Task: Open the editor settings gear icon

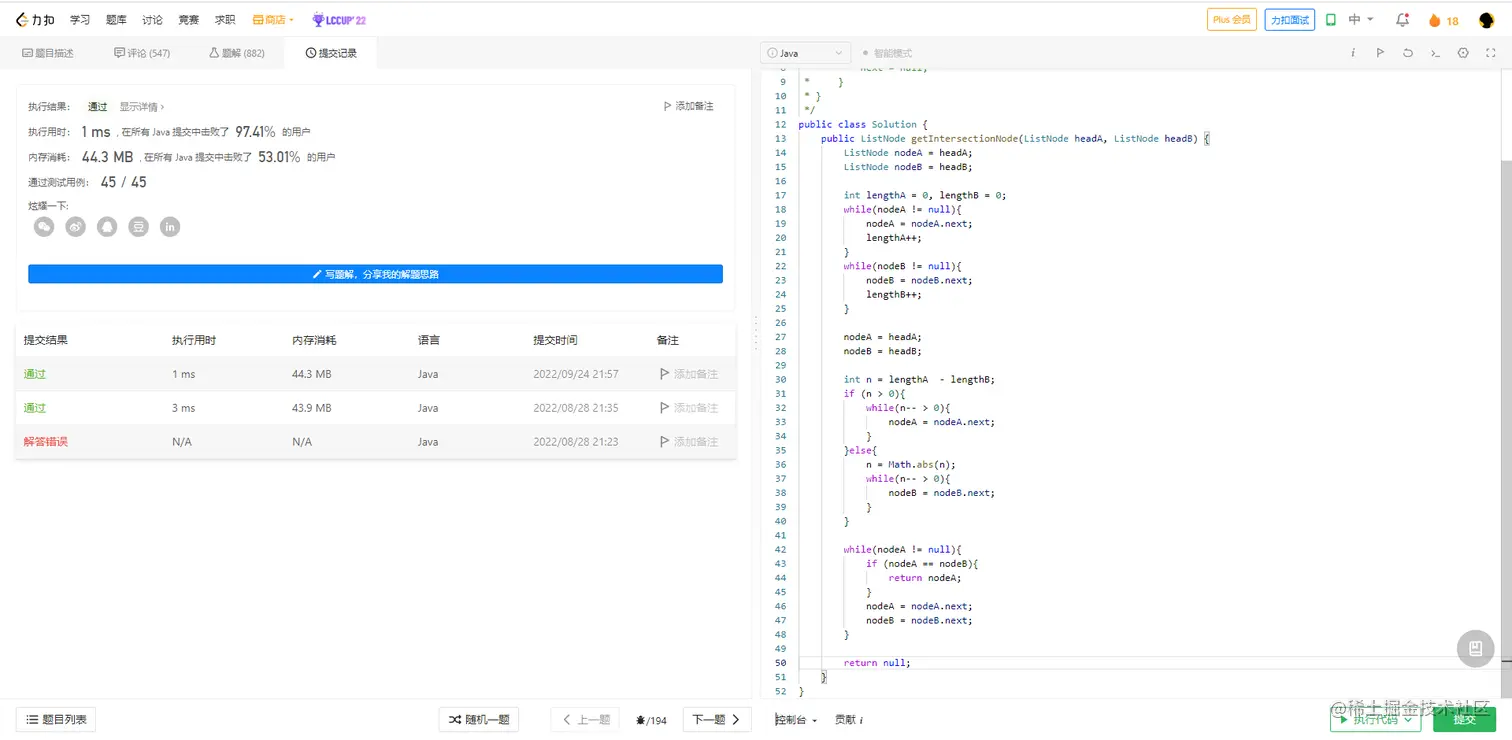Action: tap(1464, 53)
